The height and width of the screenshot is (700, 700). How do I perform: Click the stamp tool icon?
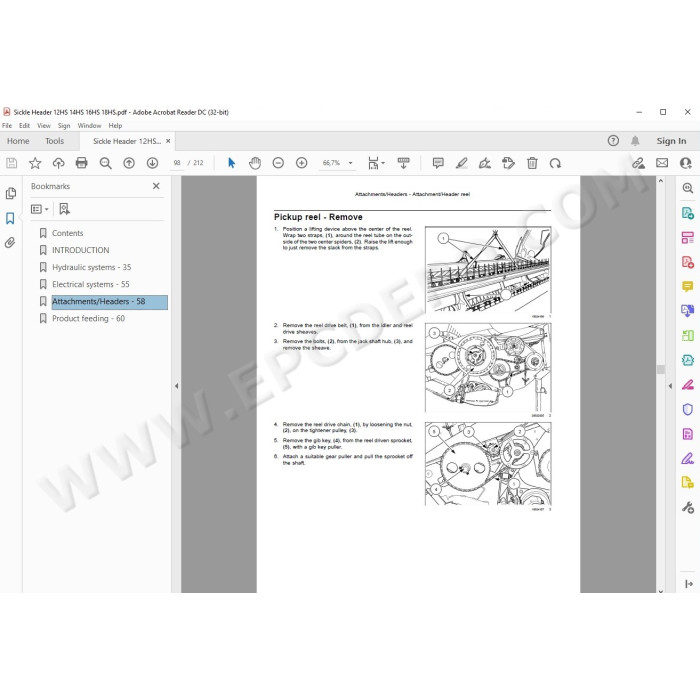(508, 163)
